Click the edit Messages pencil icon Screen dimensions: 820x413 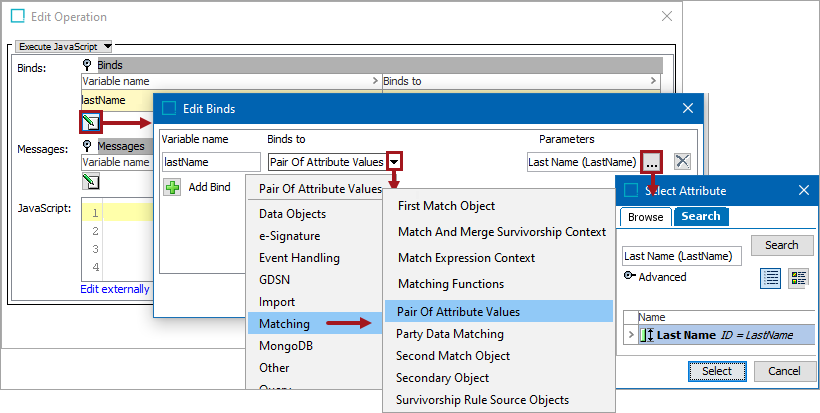(x=91, y=181)
